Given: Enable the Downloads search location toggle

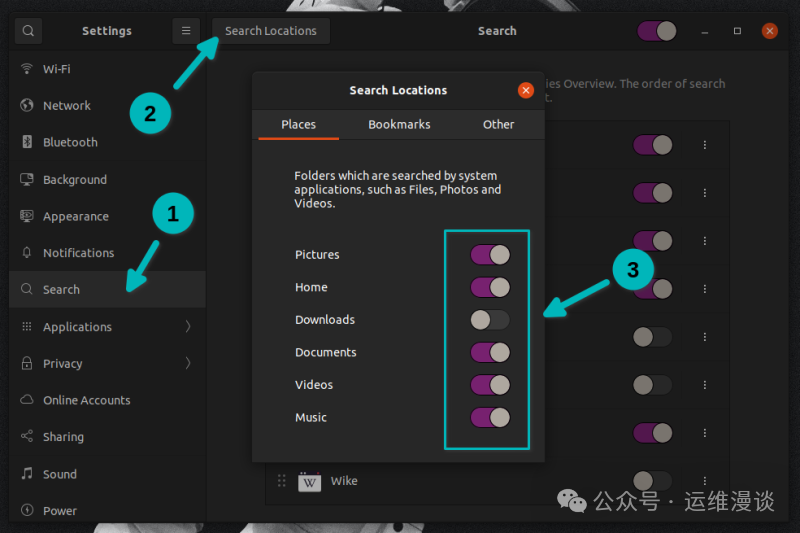Looking at the screenshot, I should [490, 320].
